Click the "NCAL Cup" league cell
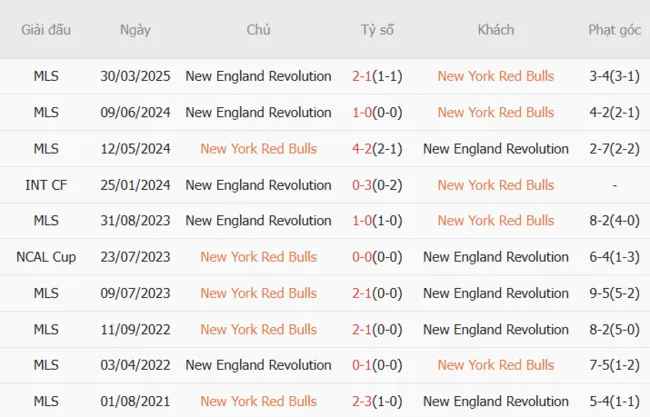 46,257
